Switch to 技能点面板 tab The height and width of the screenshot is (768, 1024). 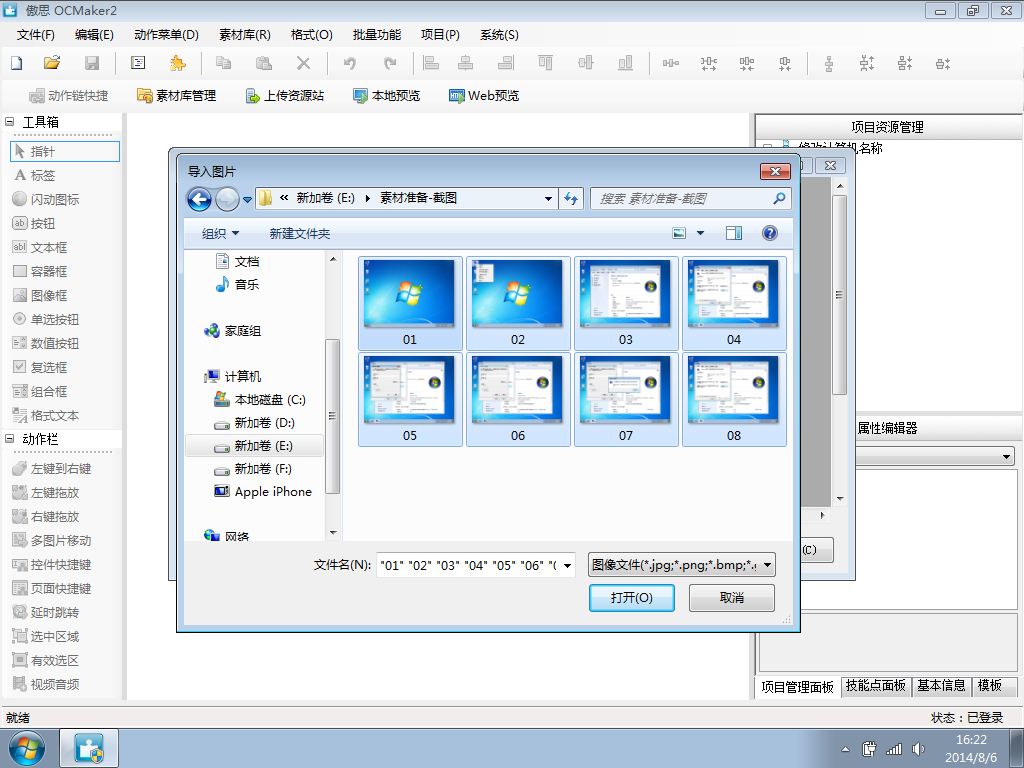coord(876,686)
